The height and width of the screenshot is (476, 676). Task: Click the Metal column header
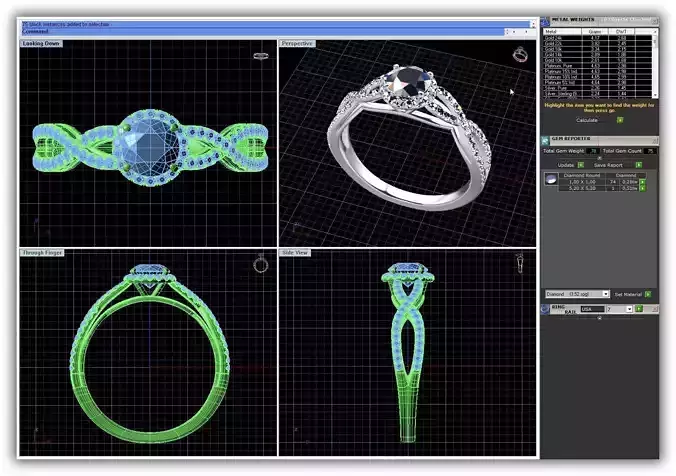tap(562, 31)
